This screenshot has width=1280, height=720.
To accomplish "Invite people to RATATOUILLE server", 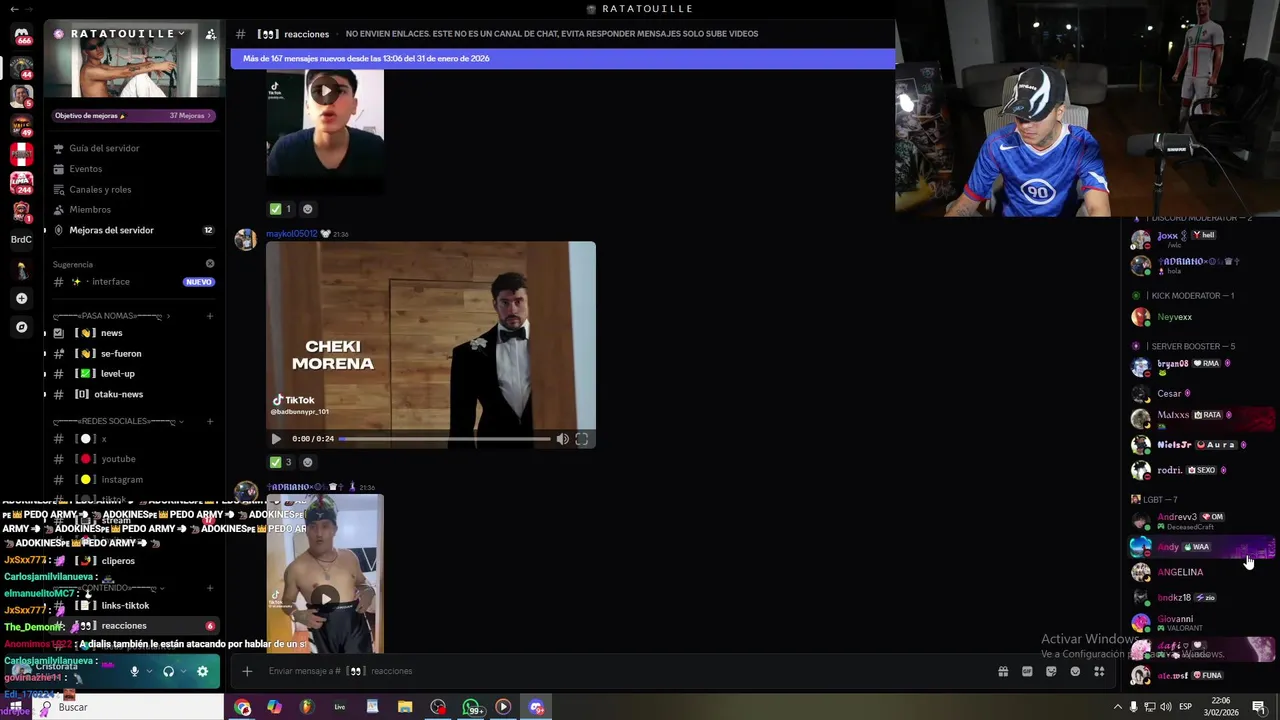I will coord(210,34).
